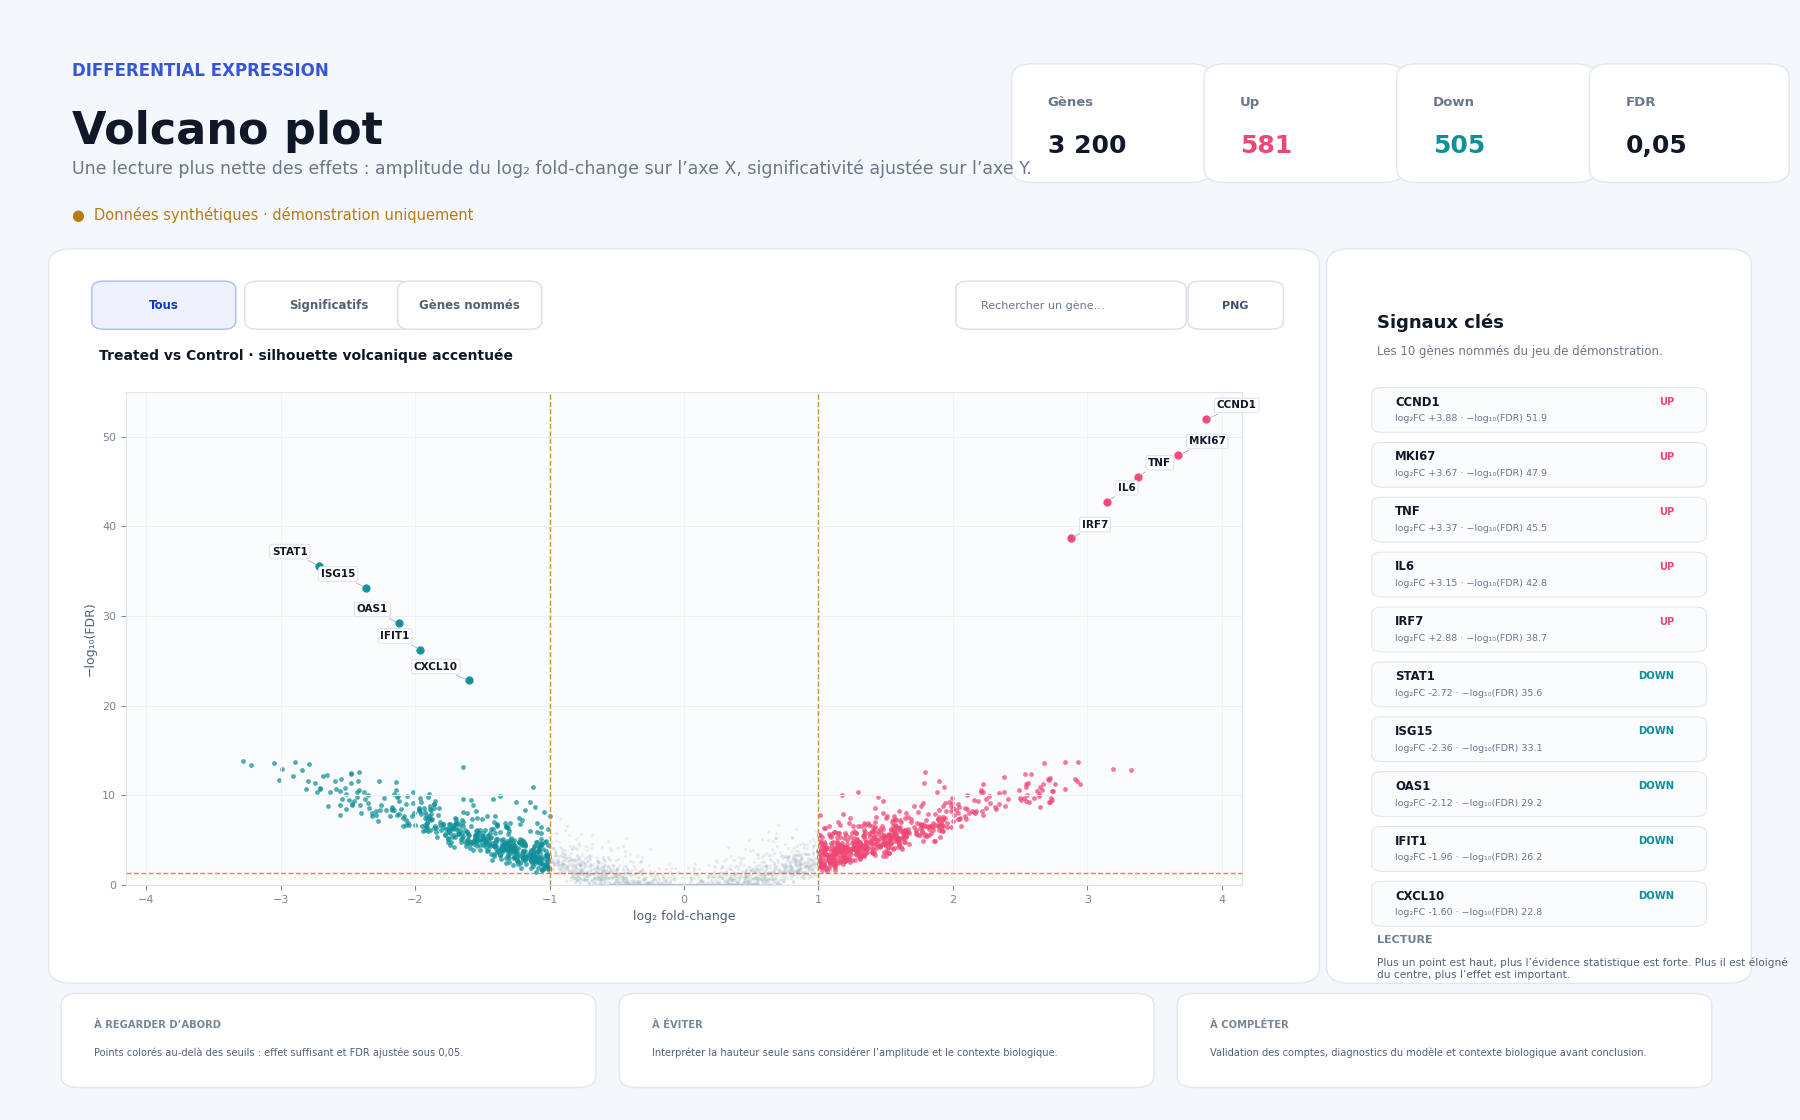This screenshot has width=1800, height=1120.
Task: Click the Gènes 3 200 stat card
Action: coord(1111,123)
